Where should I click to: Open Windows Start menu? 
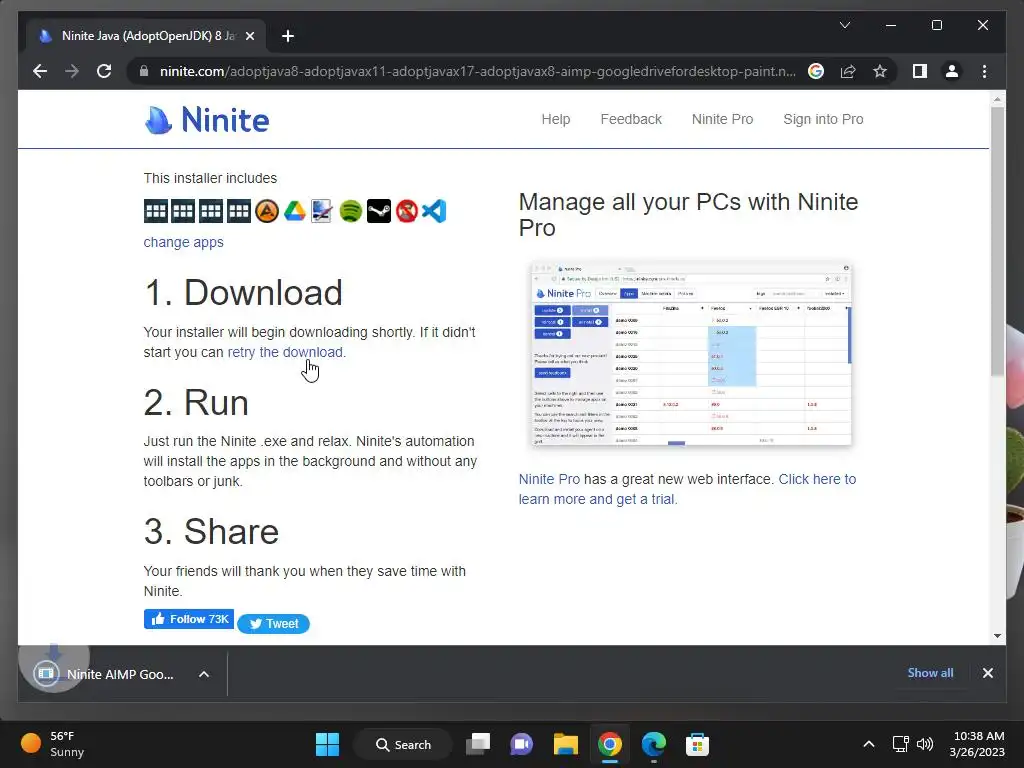click(327, 744)
